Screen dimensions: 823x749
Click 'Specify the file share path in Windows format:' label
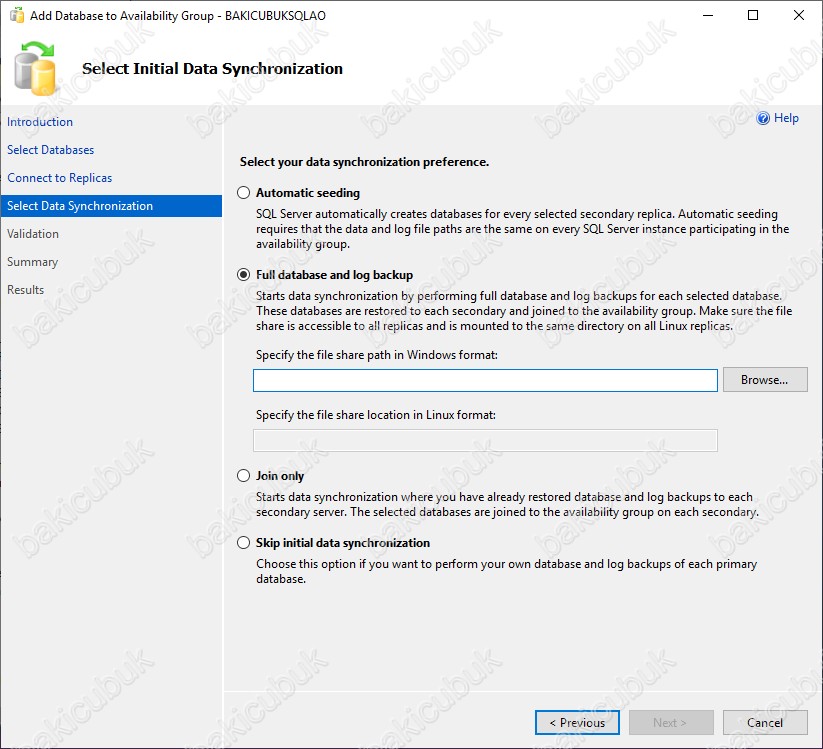376,355
